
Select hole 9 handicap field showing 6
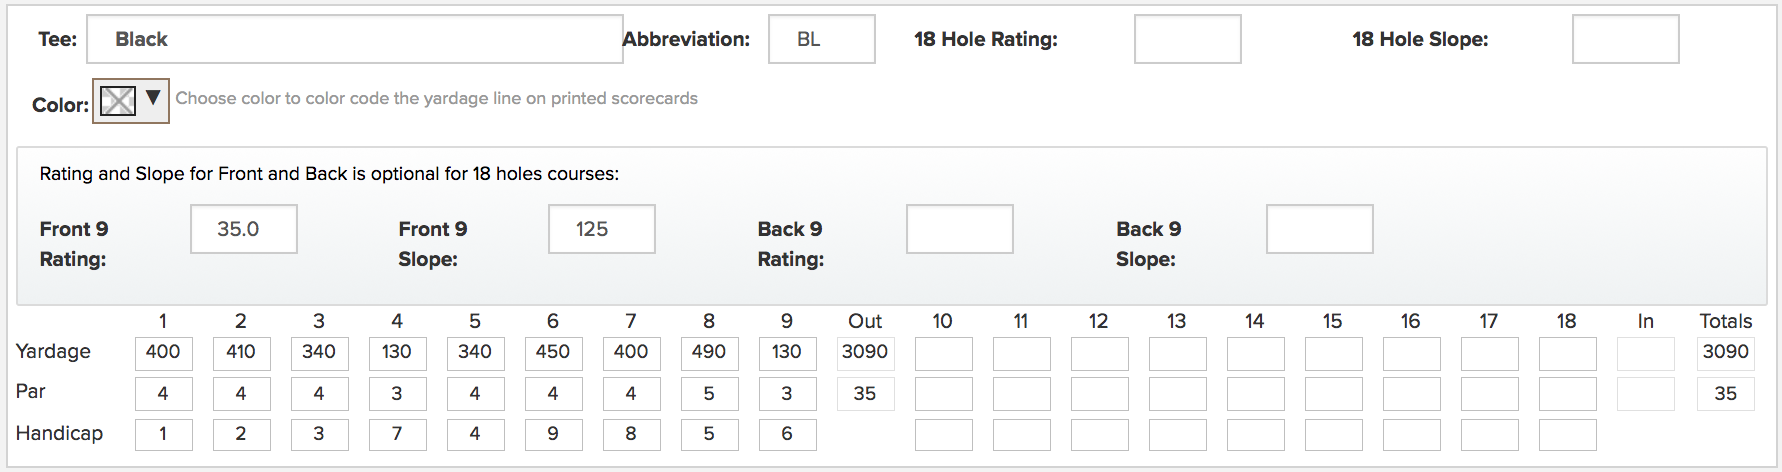click(x=787, y=435)
